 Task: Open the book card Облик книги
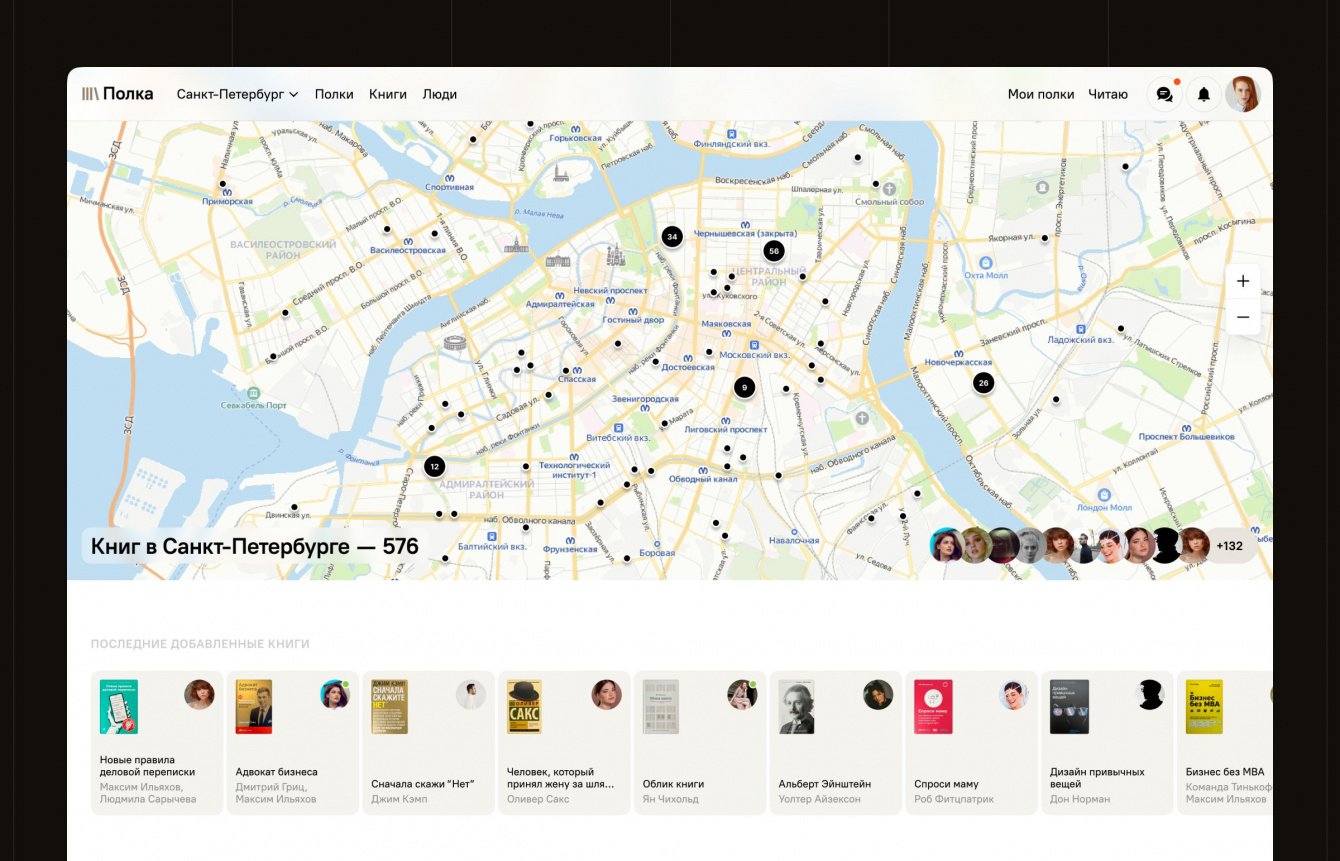pyautogui.click(x=700, y=743)
